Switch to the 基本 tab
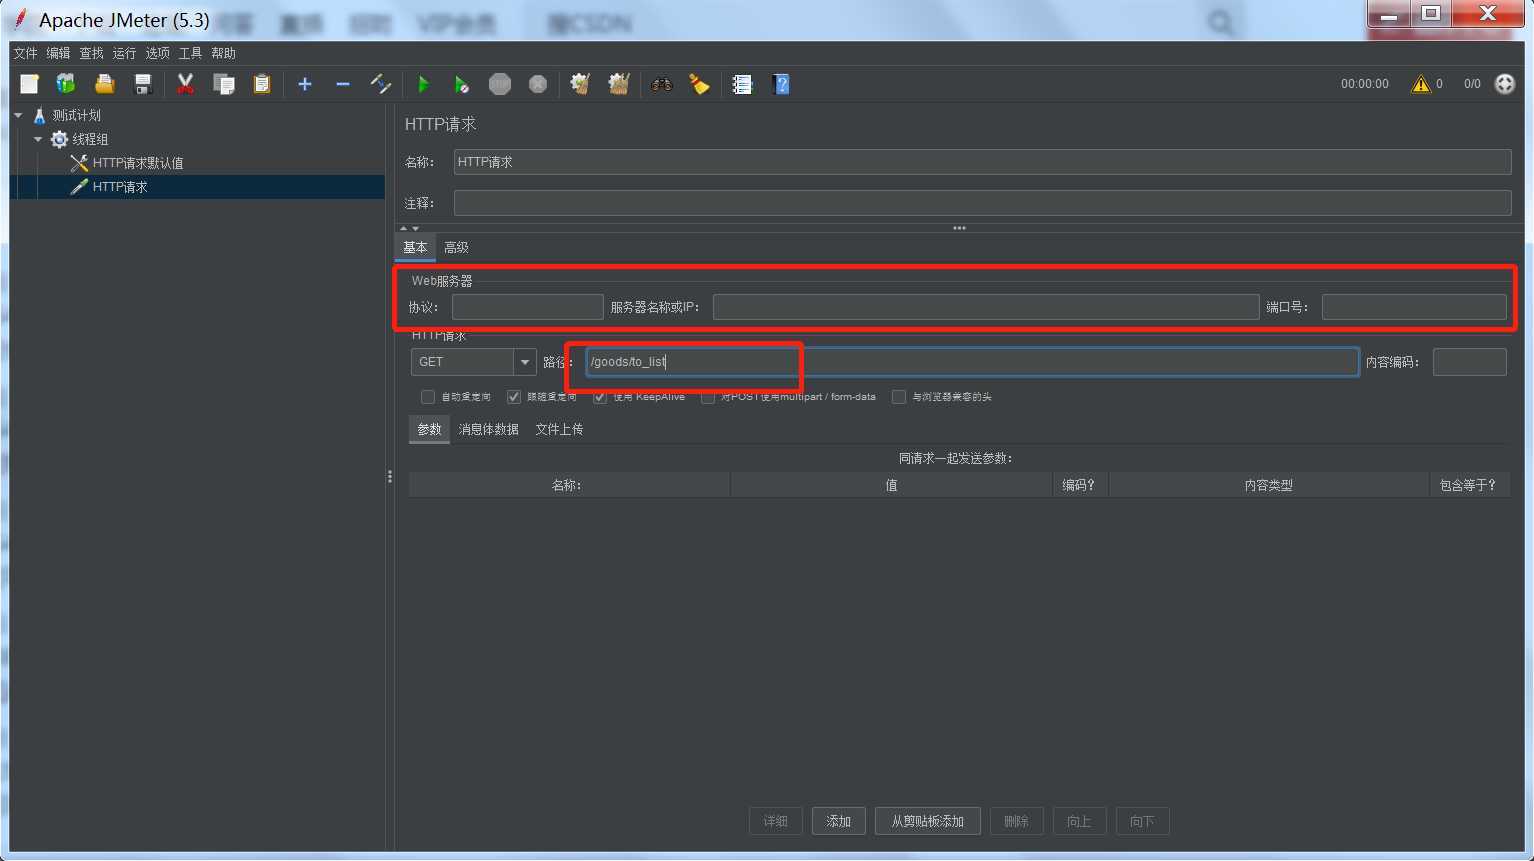Image resolution: width=1534 pixels, height=861 pixels. pyautogui.click(x=415, y=247)
